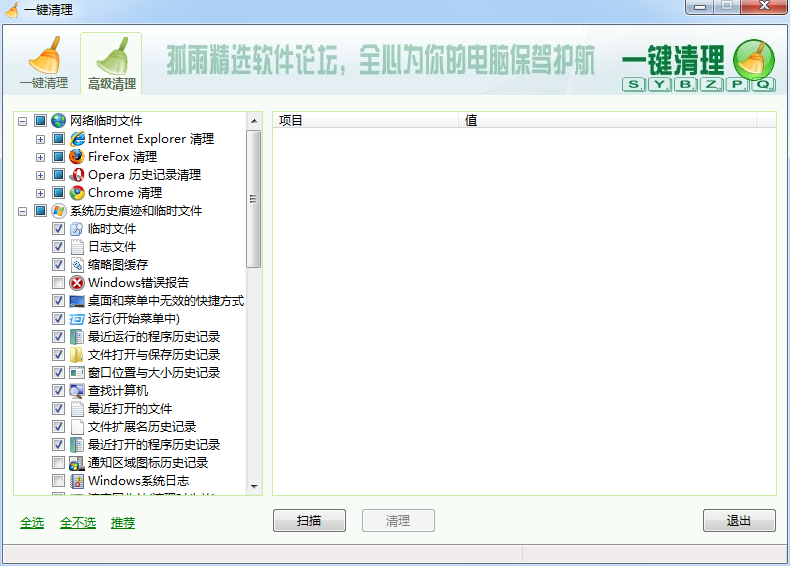Uncheck the 日志文件 checkbox
This screenshot has width=790, height=566.
tap(58, 246)
